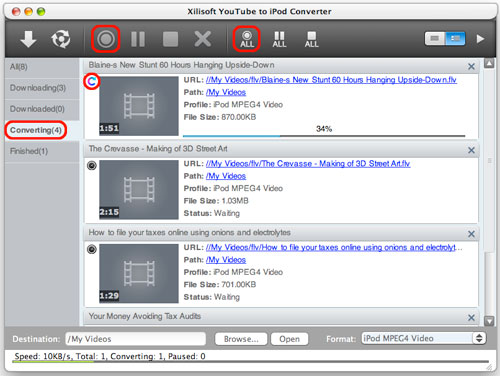The height and width of the screenshot is (376, 500).
Task: Click waiting status icon of taxes video
Action: [x=92, y=249]
